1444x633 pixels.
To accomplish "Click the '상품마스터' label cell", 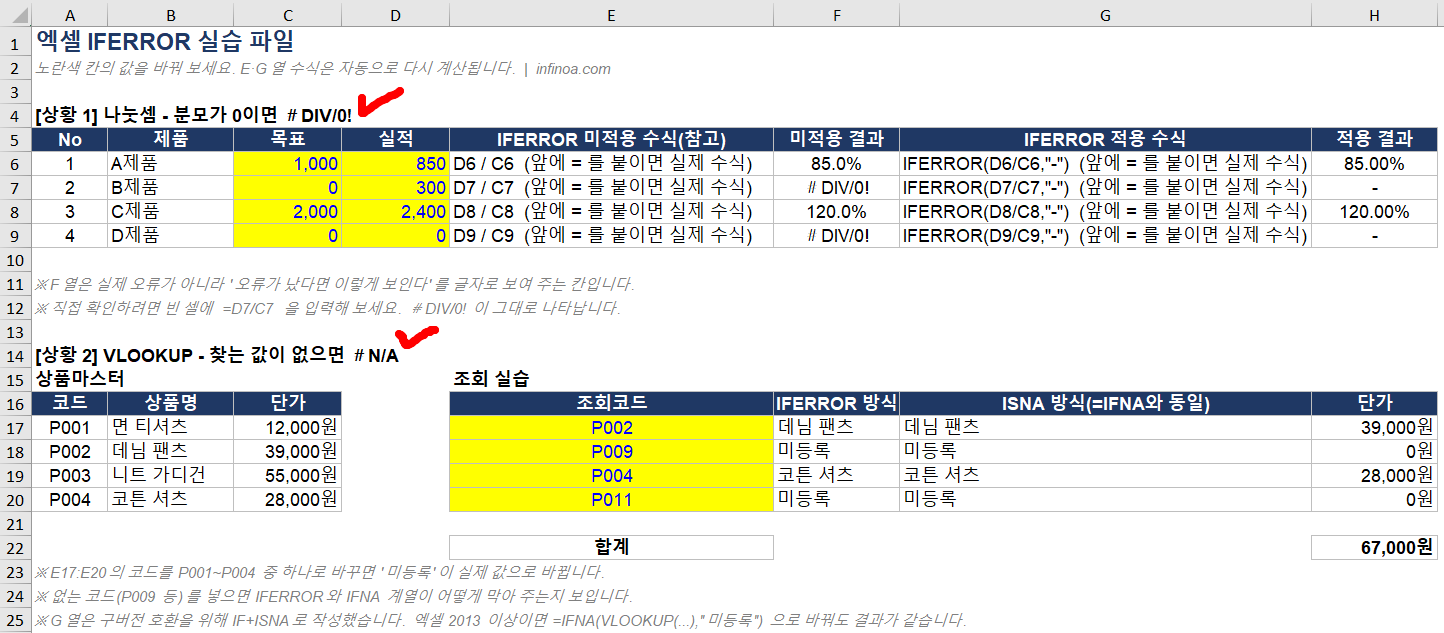I will [x=80, y=379].
